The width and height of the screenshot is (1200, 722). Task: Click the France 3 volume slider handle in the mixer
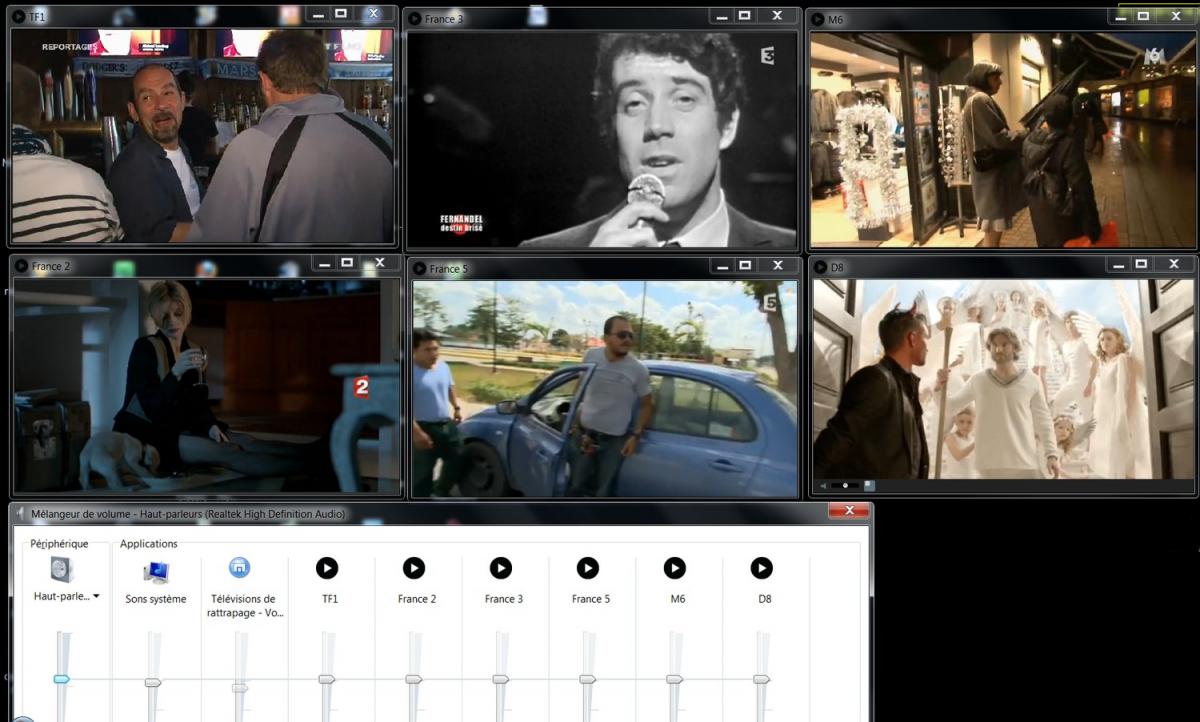pos(501,679)
